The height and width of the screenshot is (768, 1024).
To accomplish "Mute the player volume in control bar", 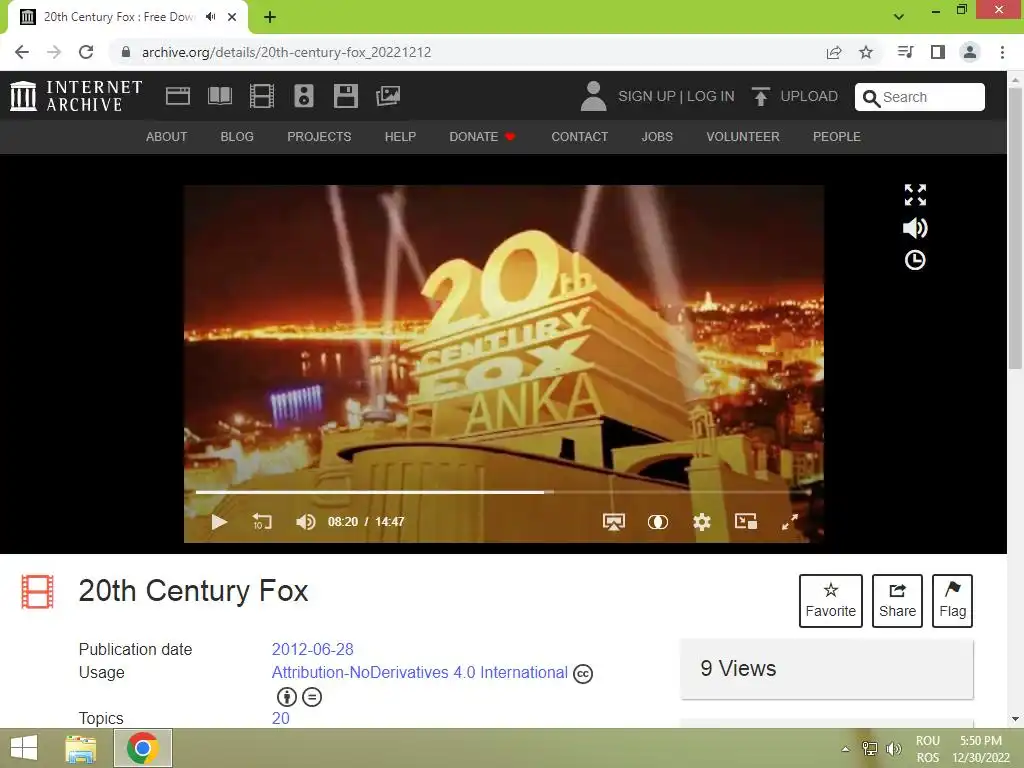I will [x=305, y=522].
